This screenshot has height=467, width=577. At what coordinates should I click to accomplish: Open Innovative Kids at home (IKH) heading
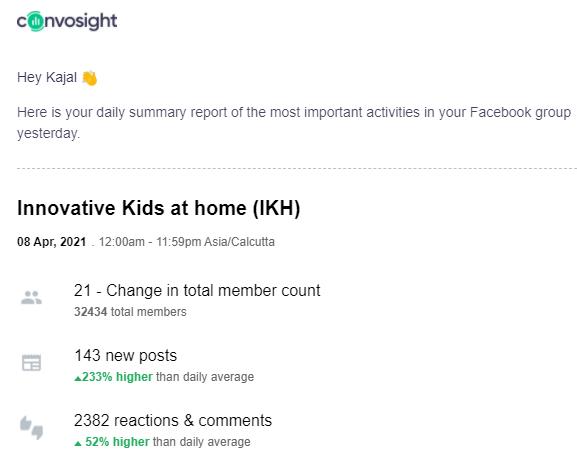click(x=159, y=208)
